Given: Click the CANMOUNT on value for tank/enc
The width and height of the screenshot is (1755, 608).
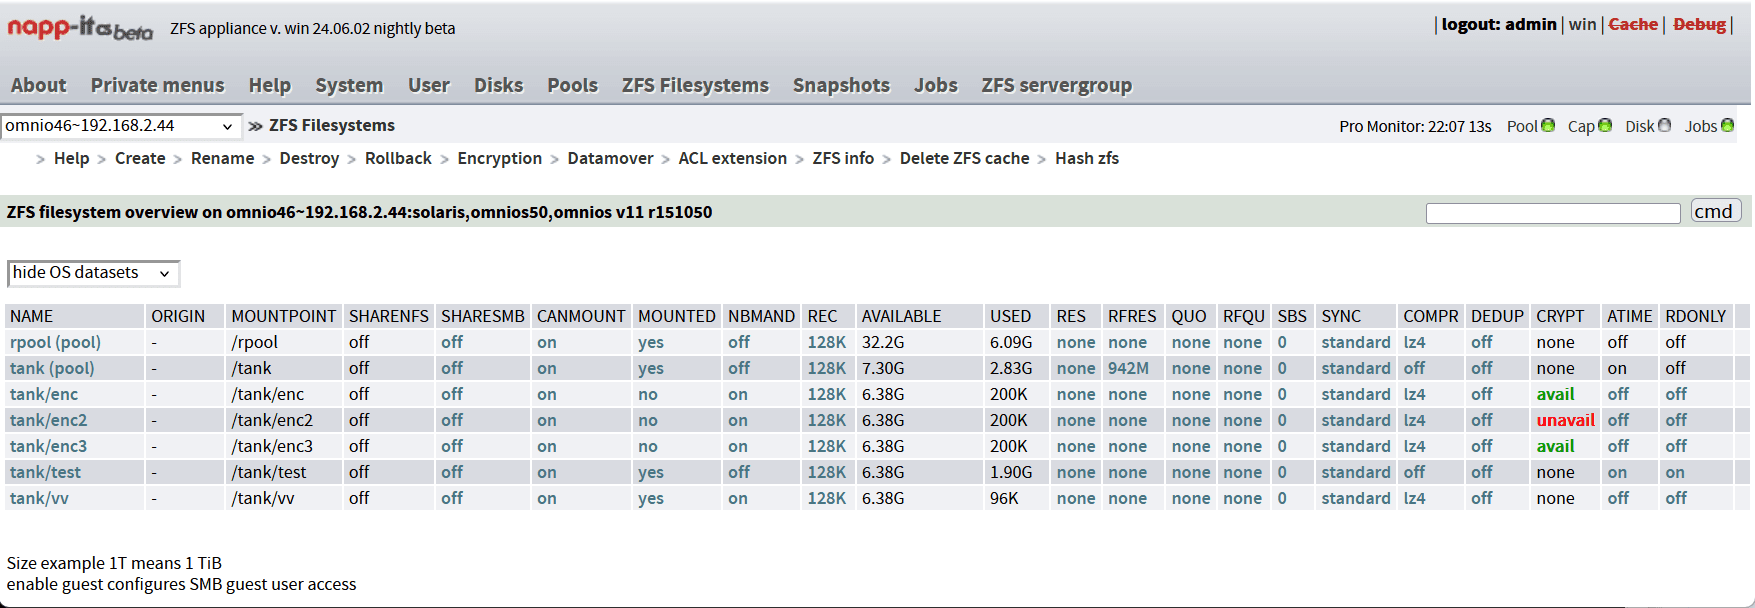Looking at the screenshot, I should pyautogui.click(x=546, y=394).
